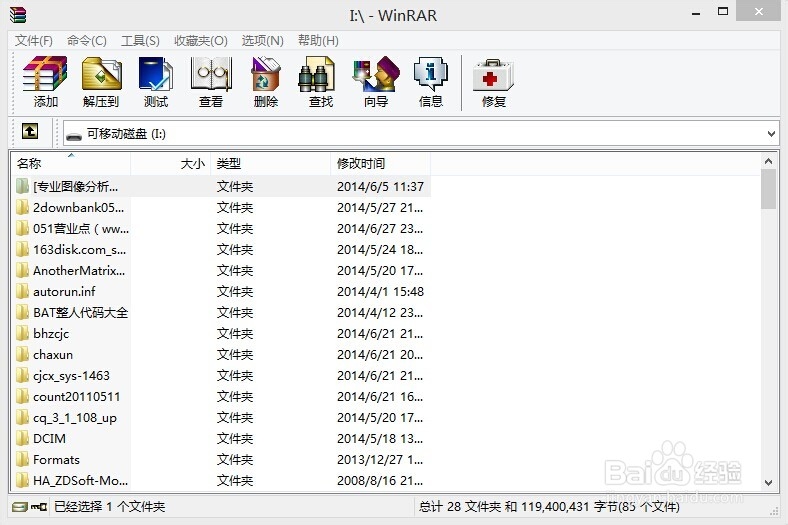Click the date 2008/8/16 21...

click(x=380, y=481)
